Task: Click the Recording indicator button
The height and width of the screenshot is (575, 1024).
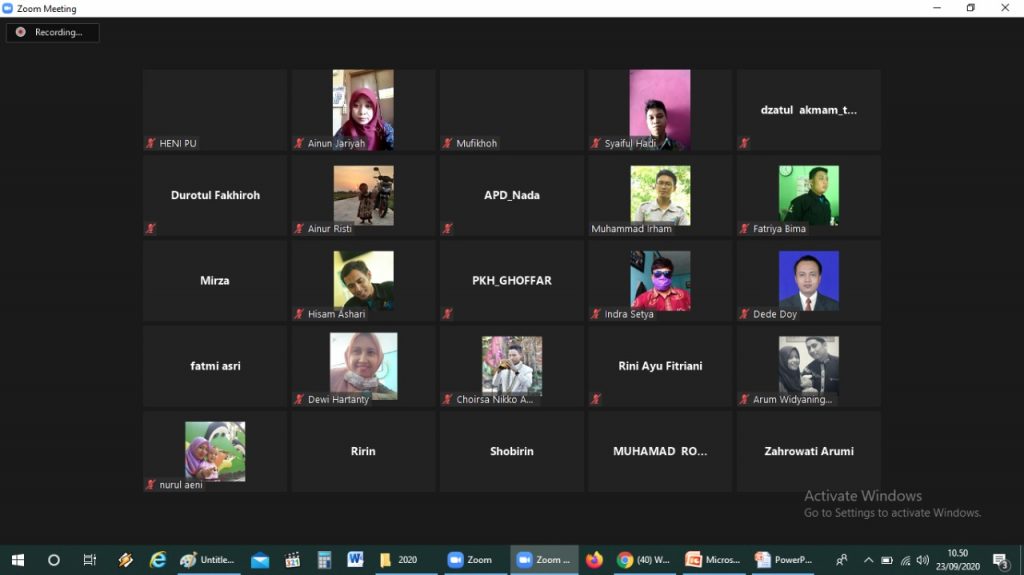Action: 52,32
